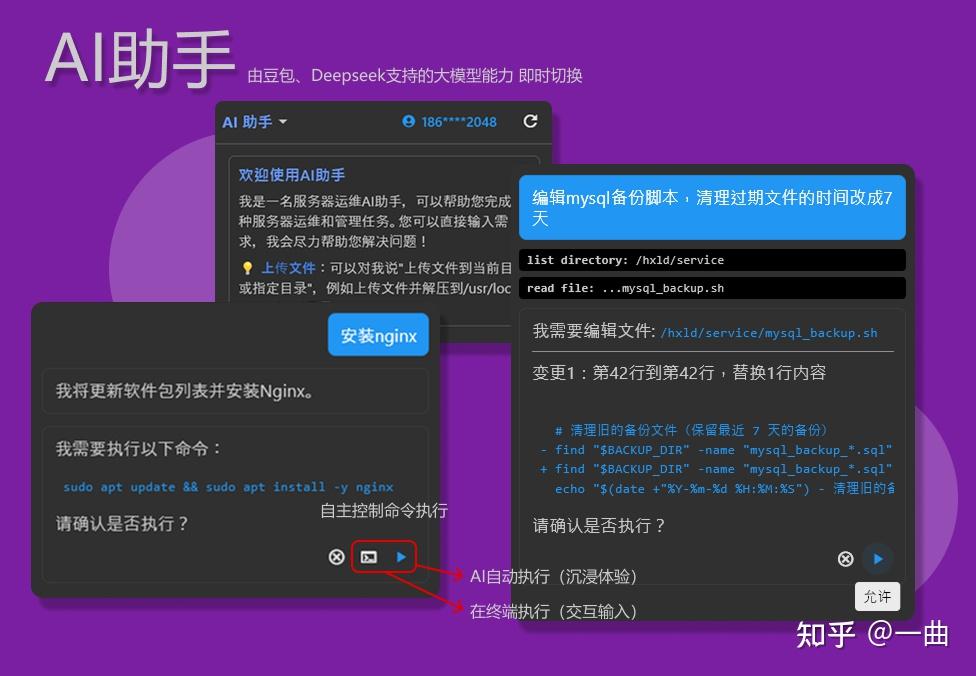Click the 欢迎使用AI助手 heading
Screen dimensions: 976x676
pos(292,175)
